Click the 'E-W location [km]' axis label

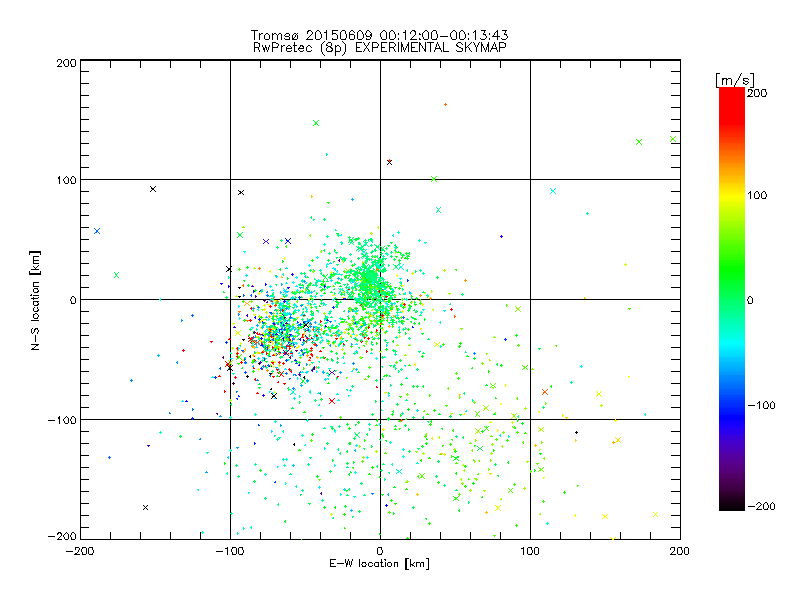[x=379, y=564]
